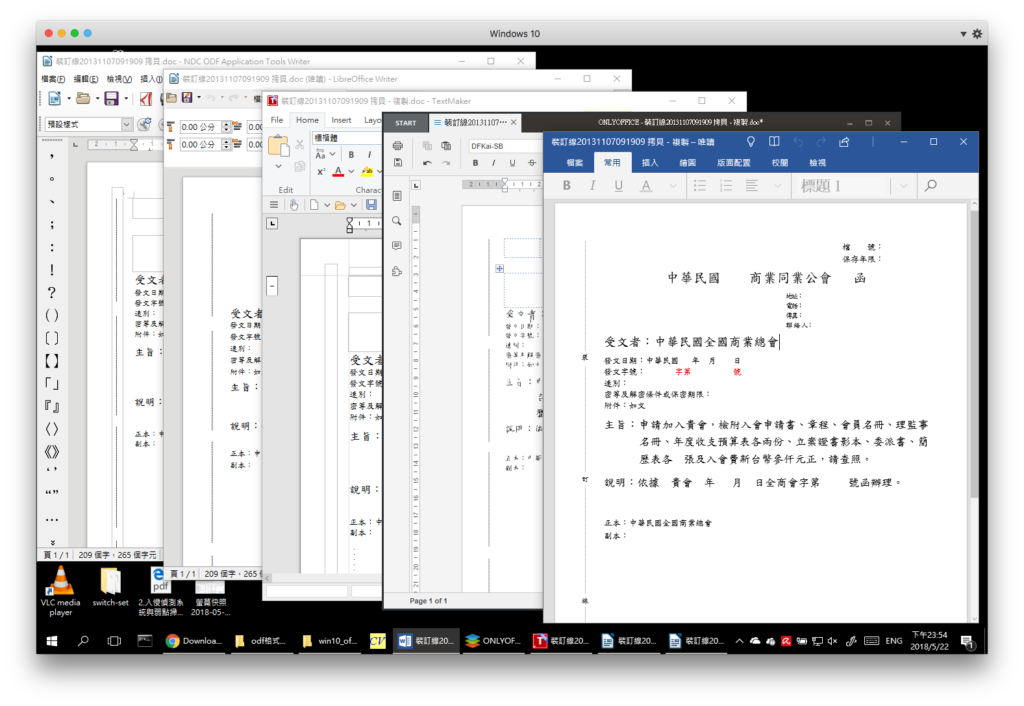Expand the Word styles gallery dropdown arrow

tap(903, 186)
